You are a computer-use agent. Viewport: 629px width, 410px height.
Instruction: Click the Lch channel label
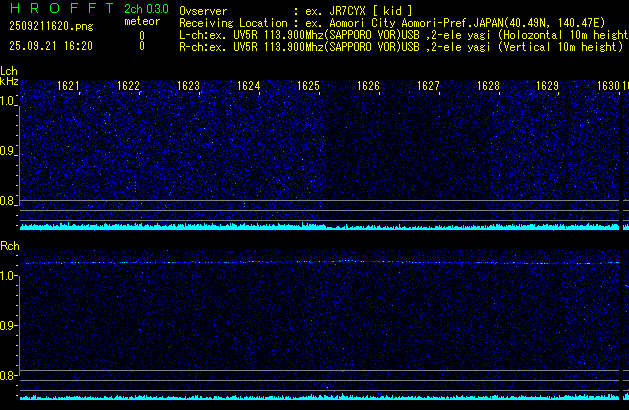pos(9,72)
